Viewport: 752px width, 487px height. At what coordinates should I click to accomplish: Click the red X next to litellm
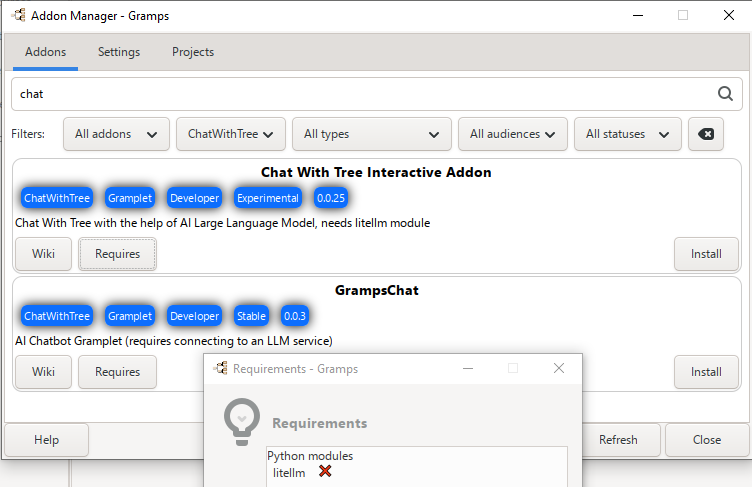coord(325,472)
